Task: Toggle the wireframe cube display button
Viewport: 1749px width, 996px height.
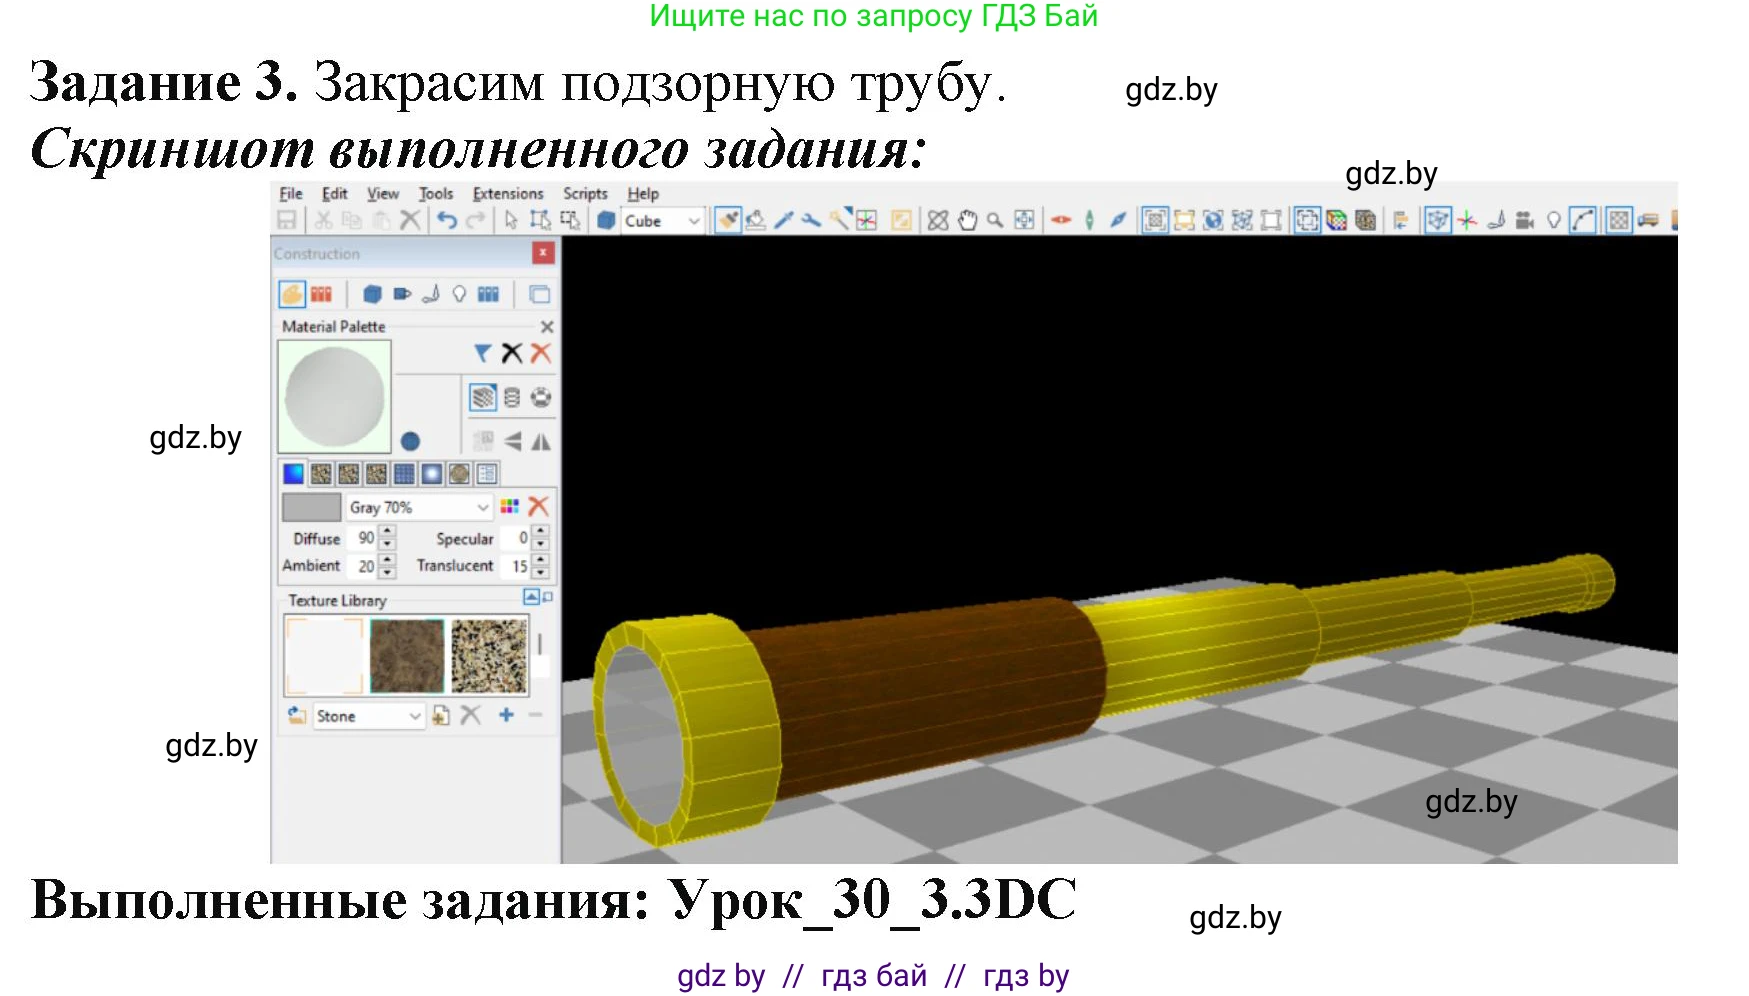Action: [1437, 220]
